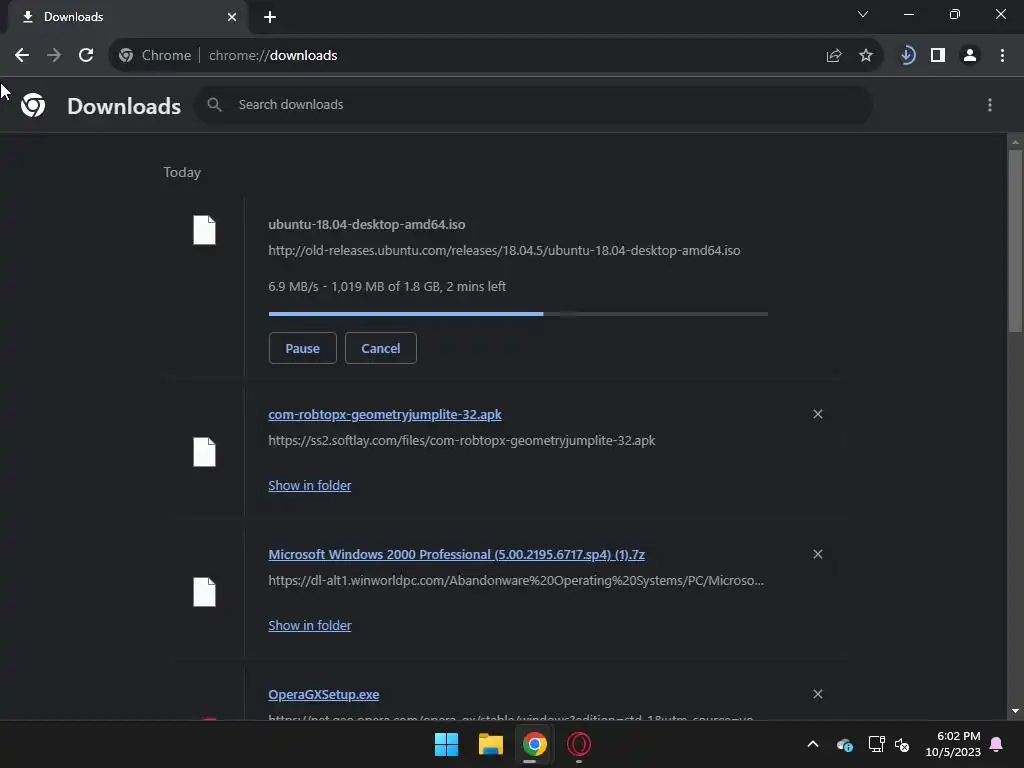Open the notifications bell icon
The width and height of the screenshot is (1024, 768).
(996, 744)
